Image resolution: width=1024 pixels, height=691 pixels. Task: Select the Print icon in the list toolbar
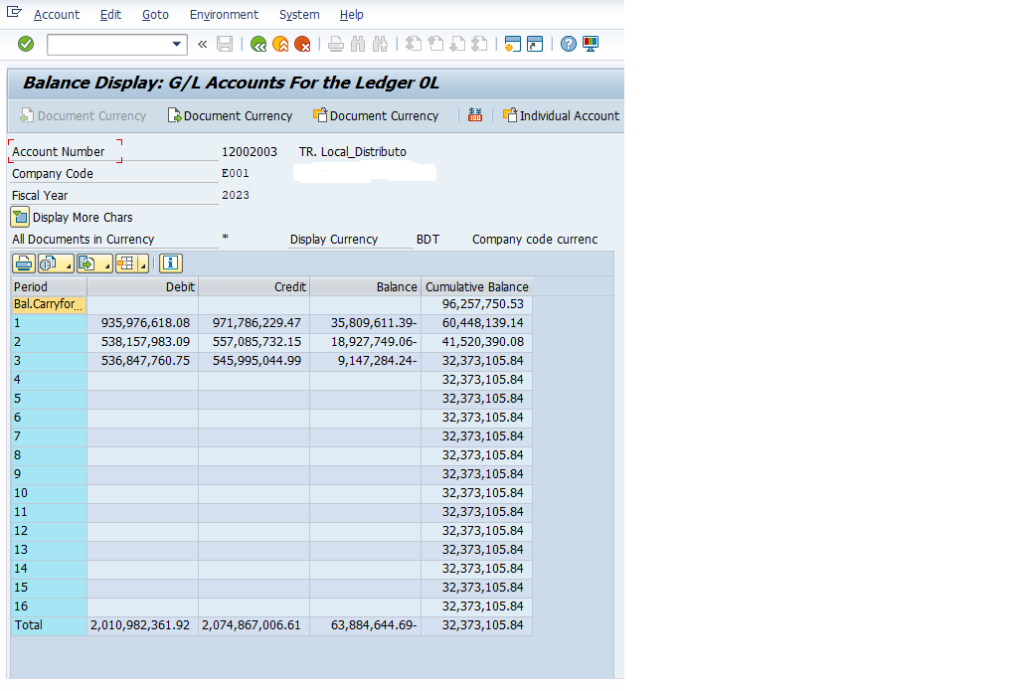23,263
